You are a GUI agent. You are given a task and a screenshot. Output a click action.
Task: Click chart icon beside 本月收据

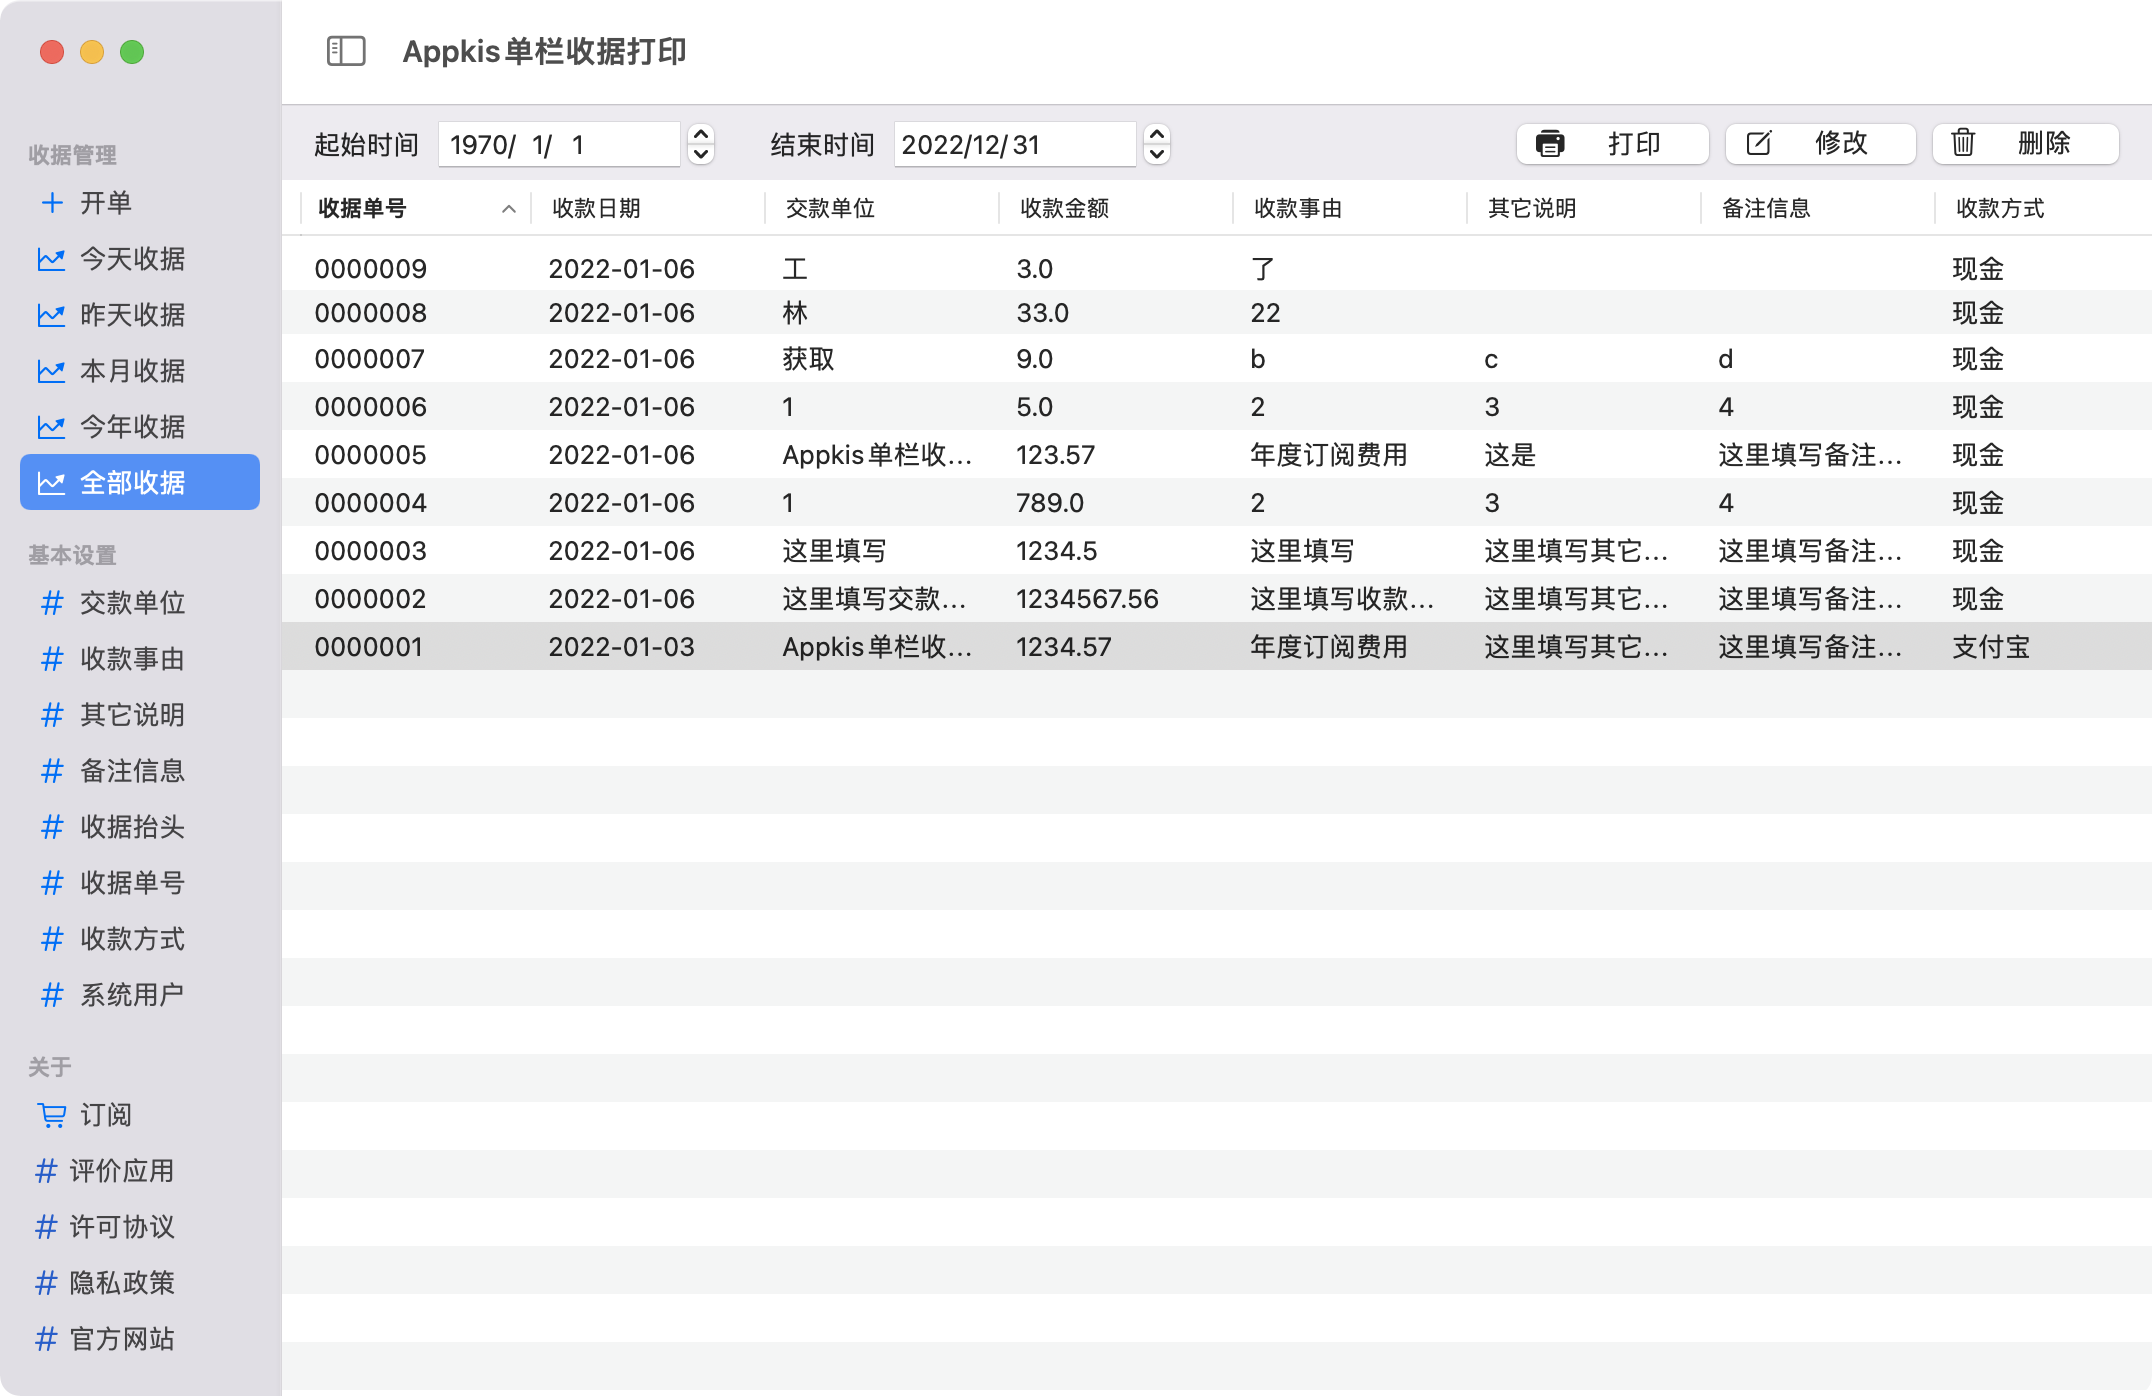click(52, 371)
